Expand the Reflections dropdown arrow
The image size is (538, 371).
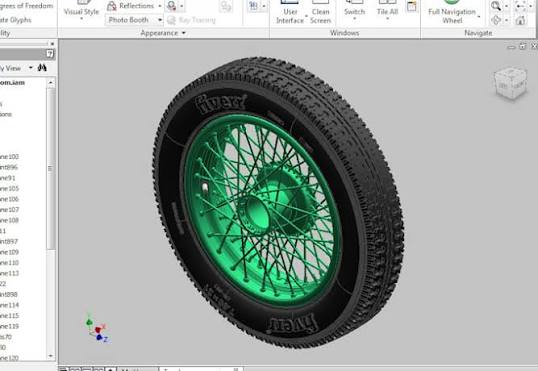[160, 6]
